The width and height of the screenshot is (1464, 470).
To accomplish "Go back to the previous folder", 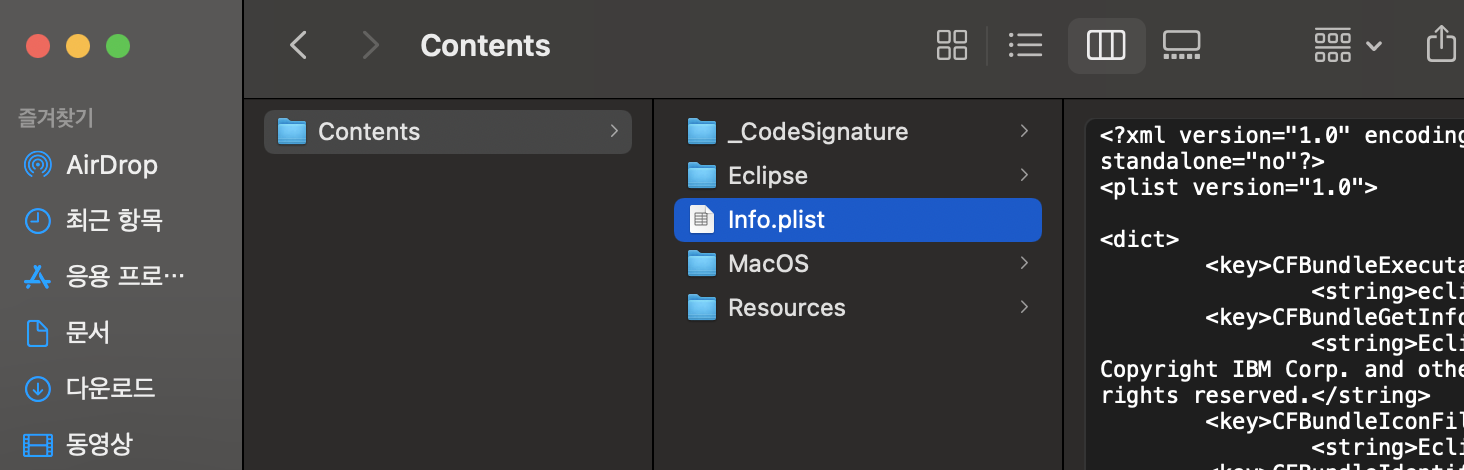I will pyautogui.click(x=298, y=45).
